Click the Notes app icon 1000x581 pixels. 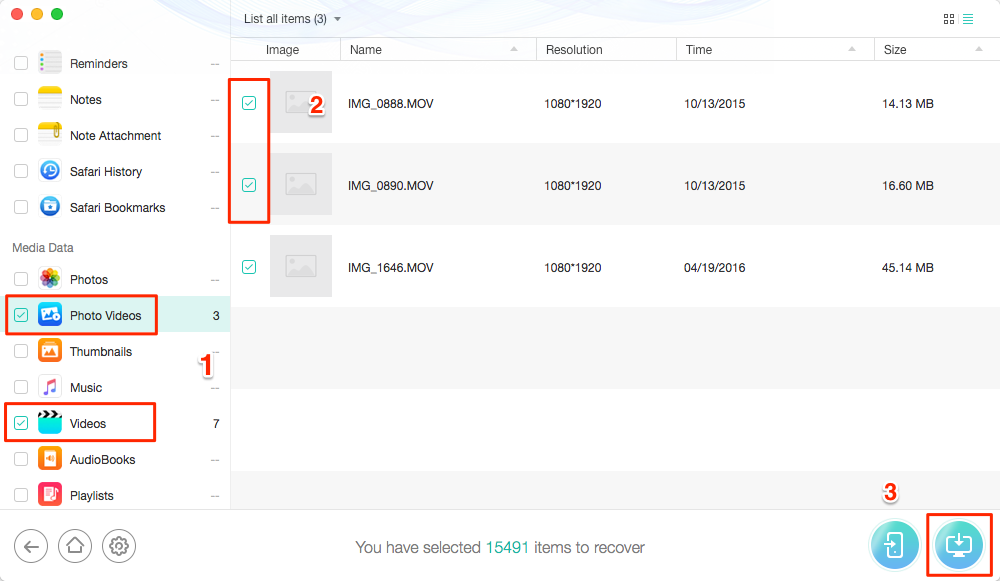pos(50,99)
